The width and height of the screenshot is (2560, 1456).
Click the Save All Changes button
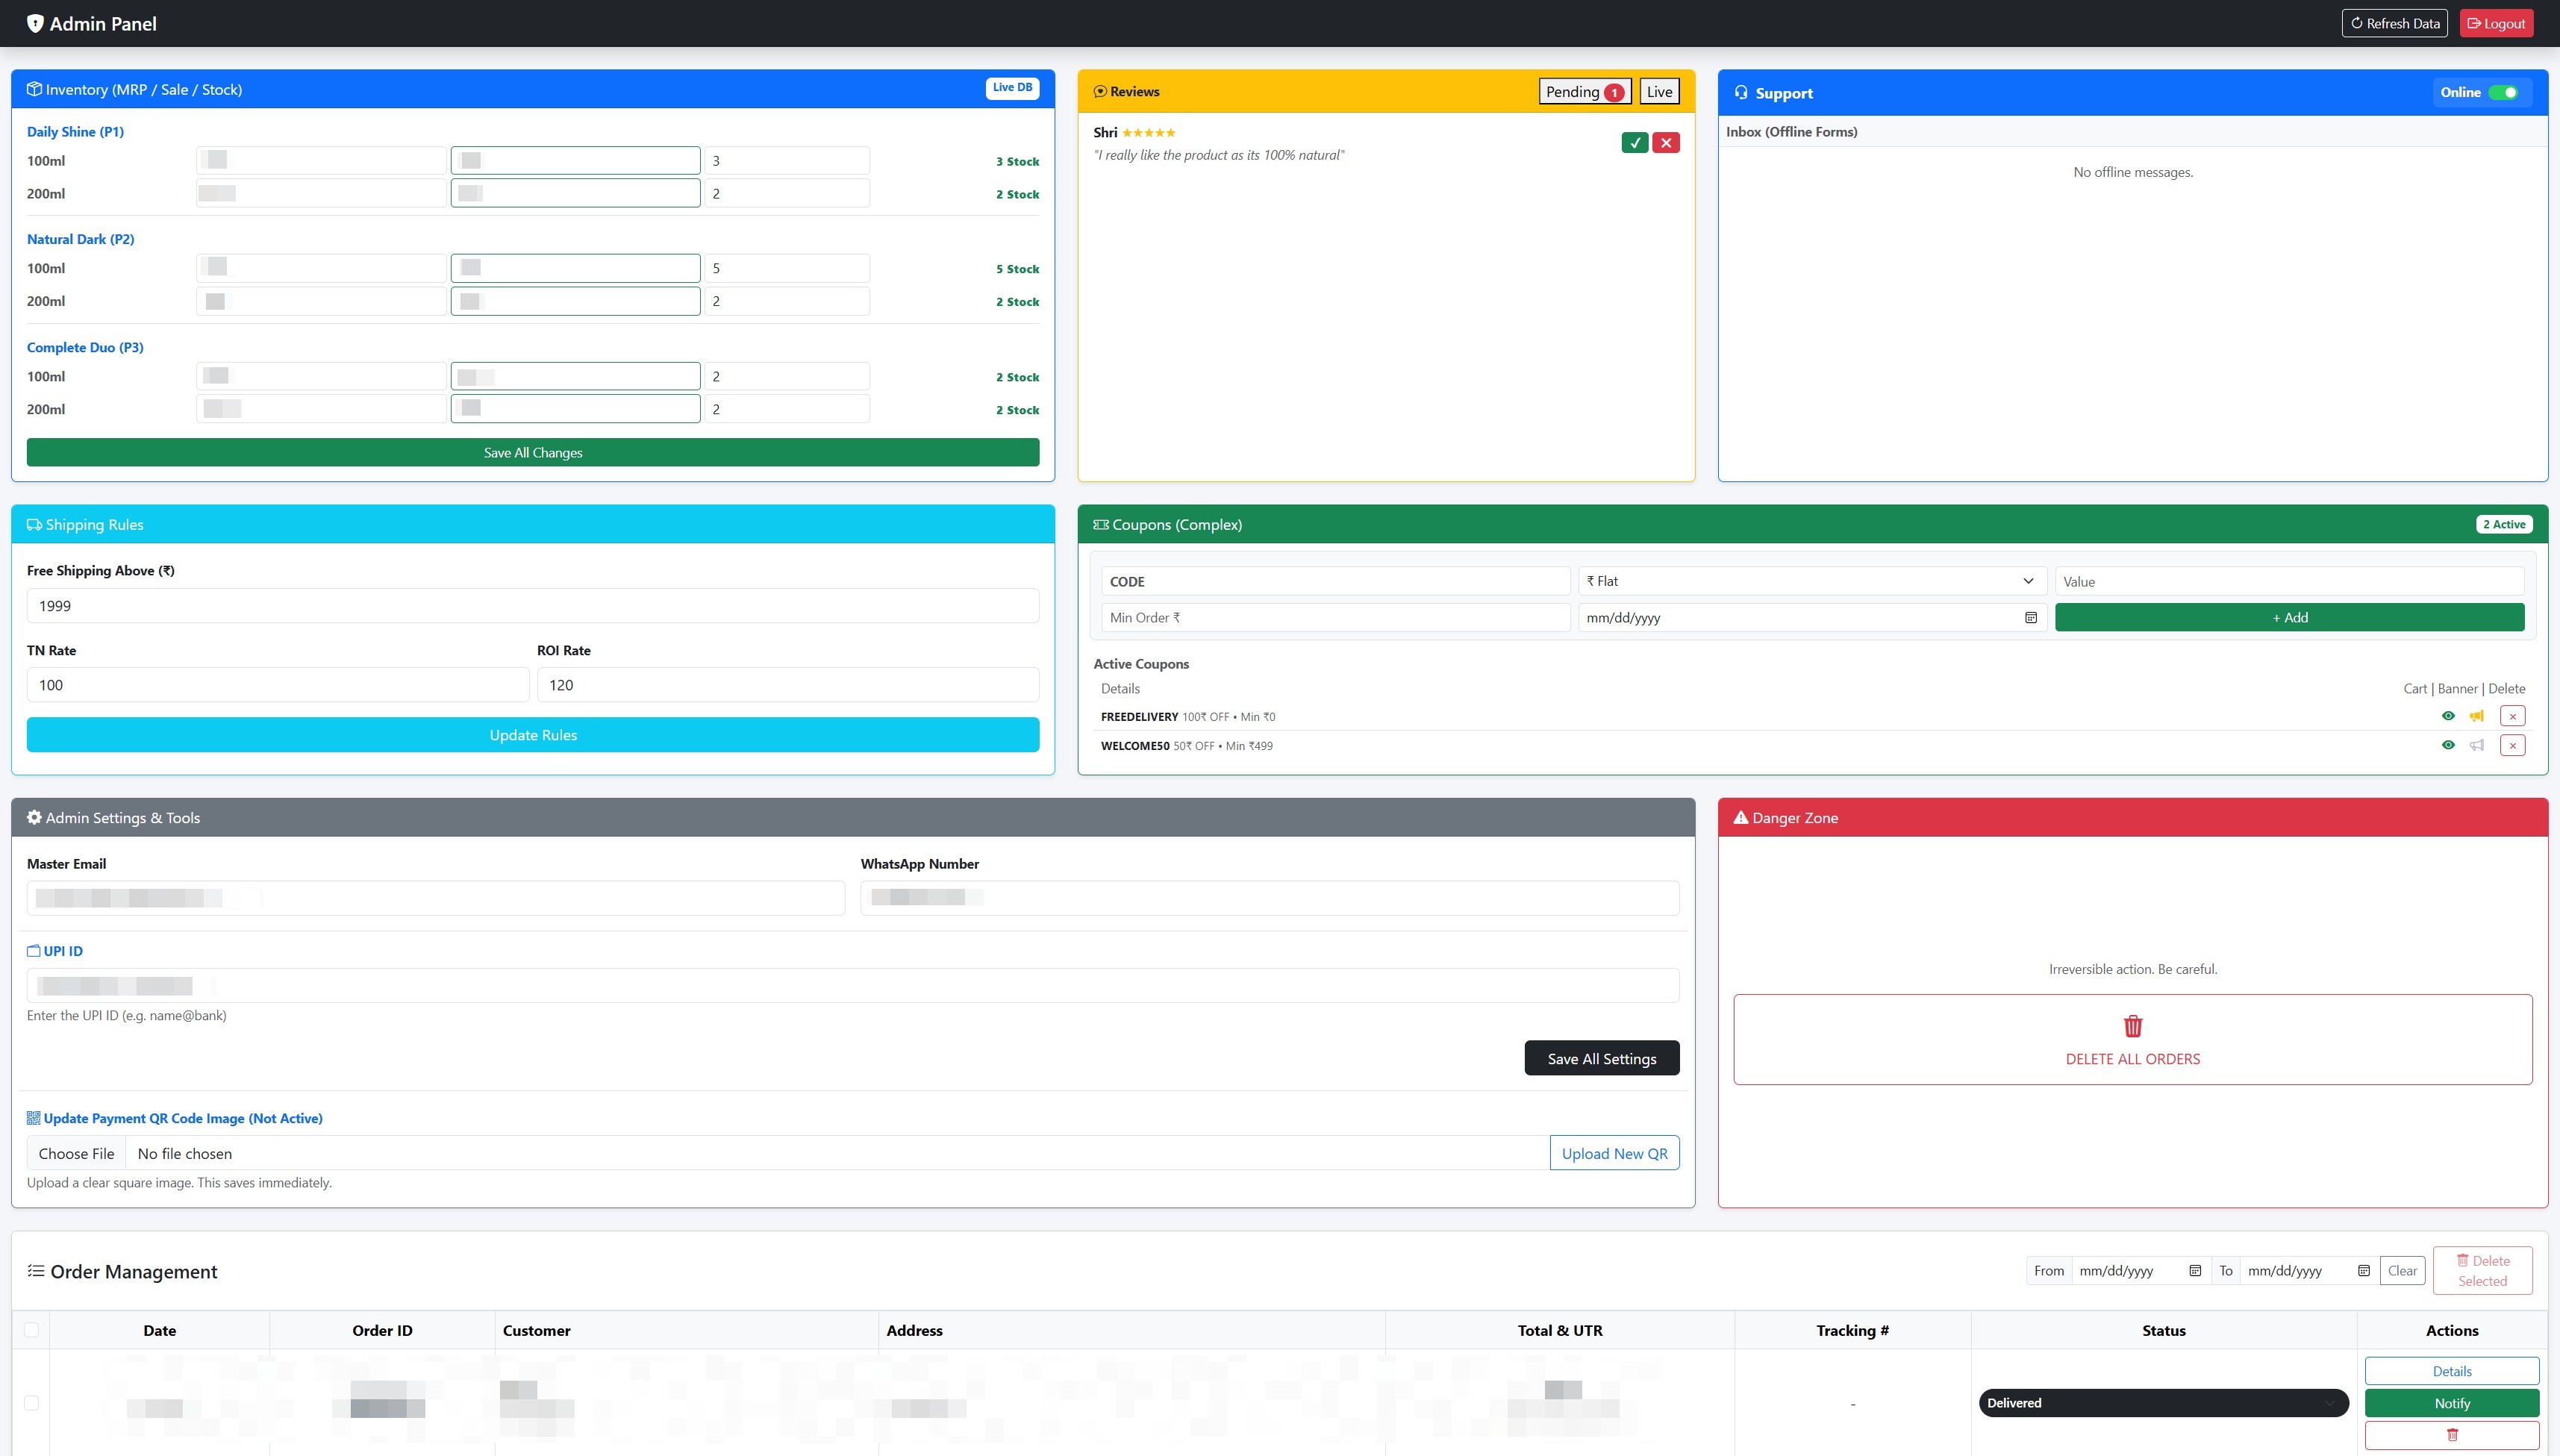(x=532, y=452)
